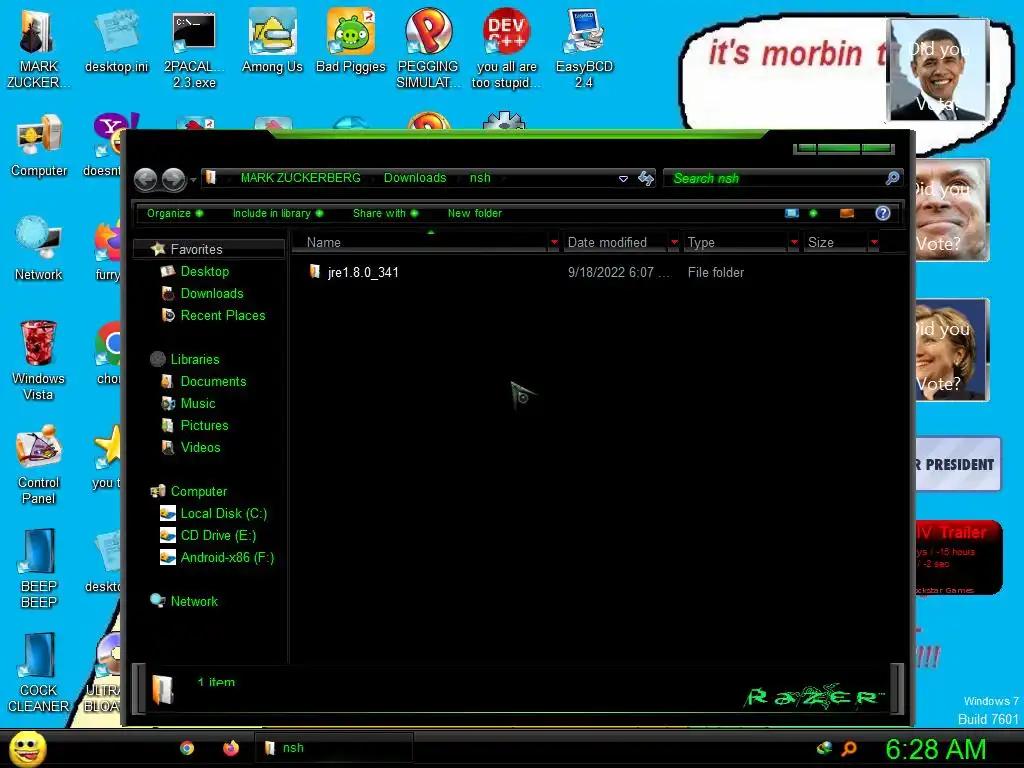Open the Size column filter dropdown arrow

[874, 242]
